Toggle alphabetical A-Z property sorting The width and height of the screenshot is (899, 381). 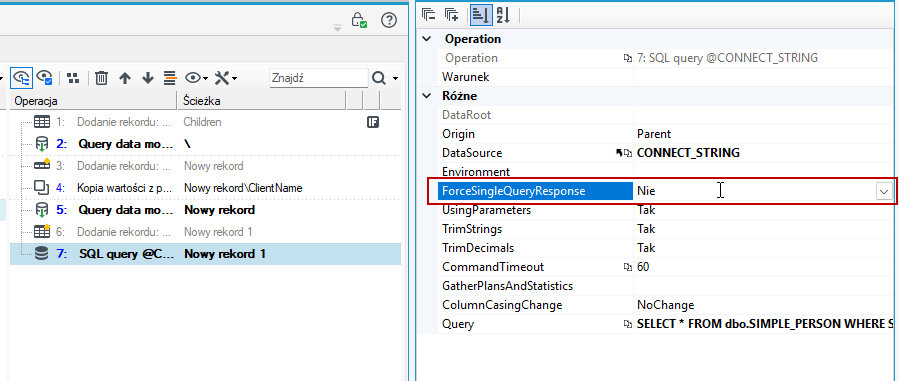(503, 14)
